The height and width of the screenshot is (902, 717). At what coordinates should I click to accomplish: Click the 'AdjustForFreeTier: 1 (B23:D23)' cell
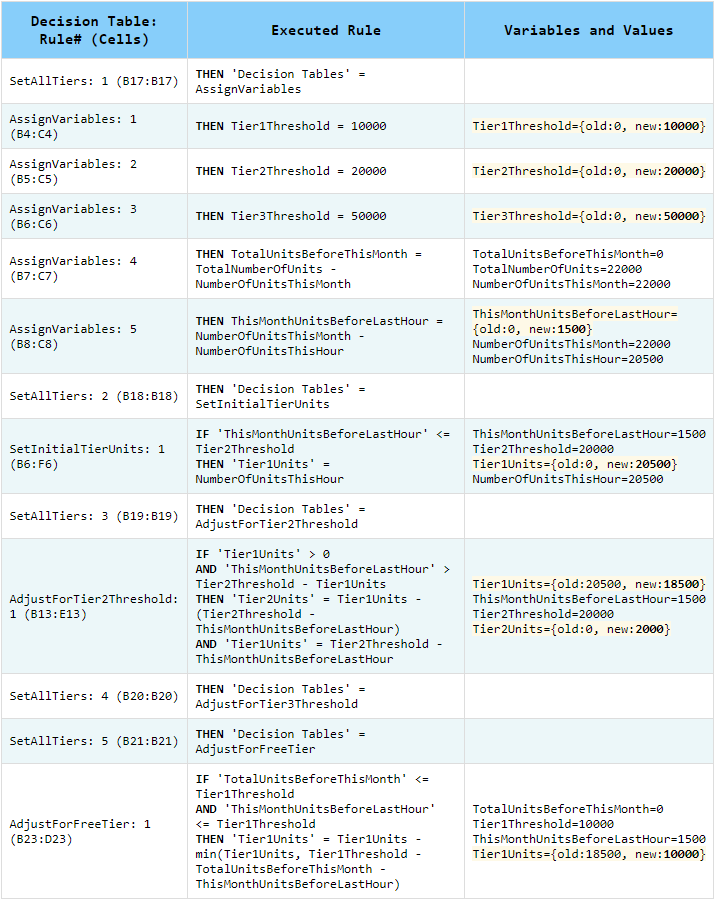pos(94,831)
